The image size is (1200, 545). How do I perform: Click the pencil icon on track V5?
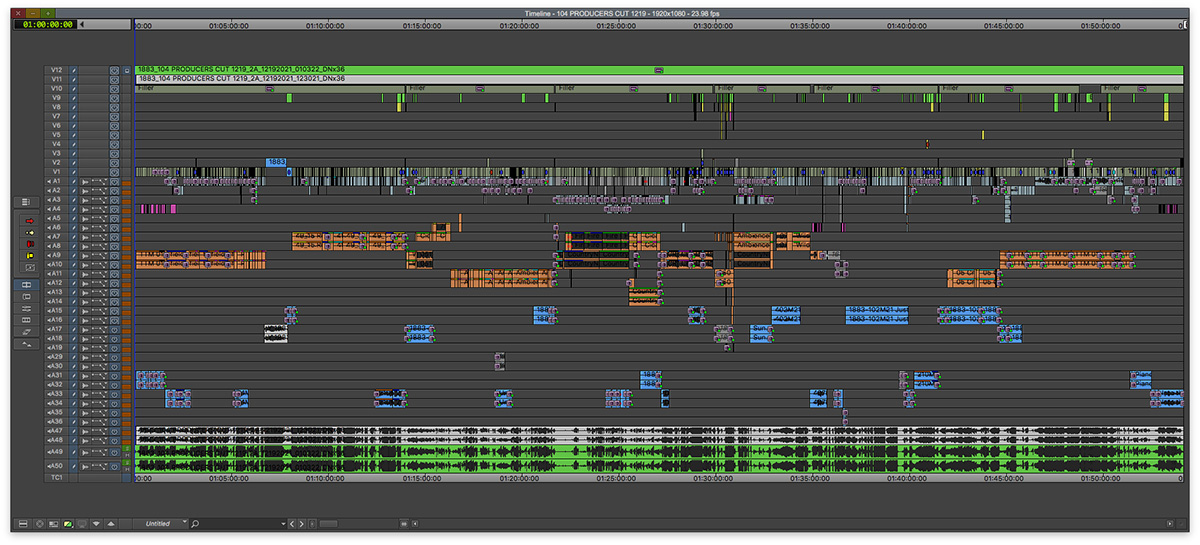coord(73,134)
